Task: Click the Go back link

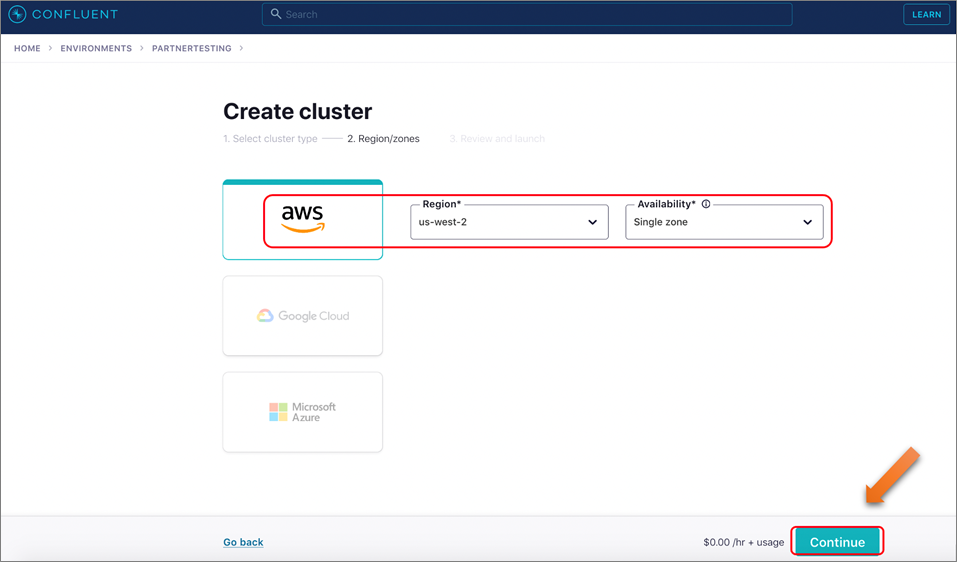Action: point(243,542)
